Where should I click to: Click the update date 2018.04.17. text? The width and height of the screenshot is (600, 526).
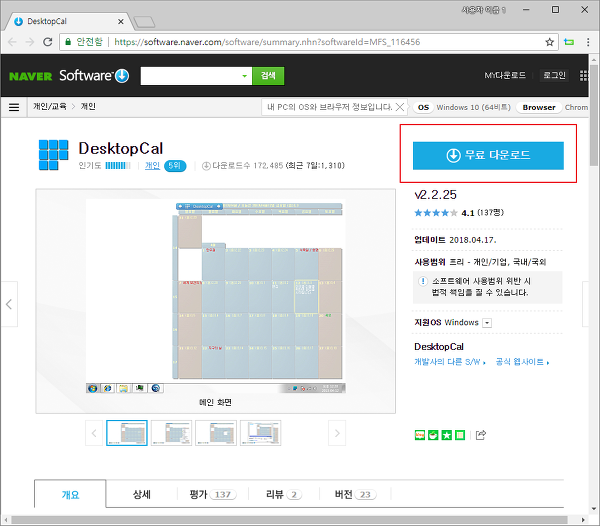point(472,240)
